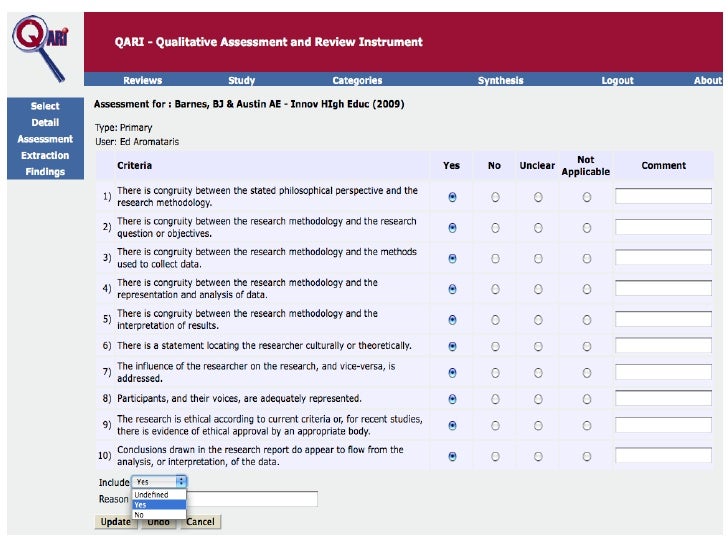Viewport: 728px width, 546px height.
Task: Click the Barnes & Austin assessment title
Action: pyautogui.click(x=249, y=104)
